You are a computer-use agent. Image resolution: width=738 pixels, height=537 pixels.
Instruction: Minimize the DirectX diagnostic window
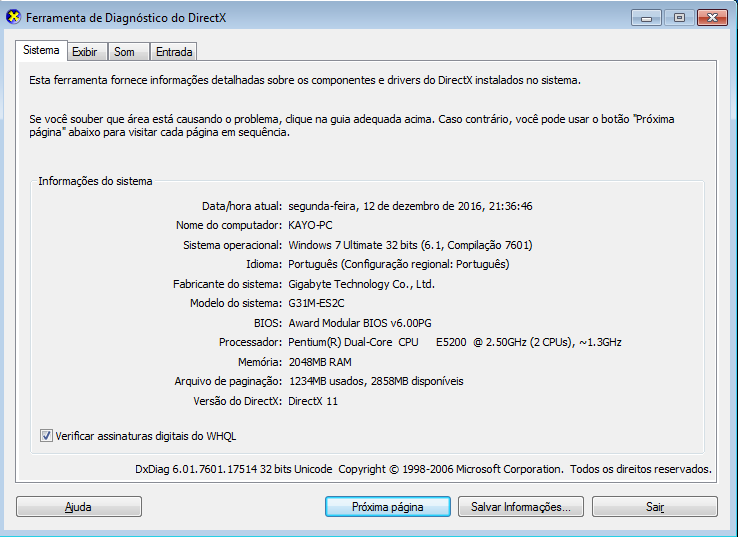point(646,18)
